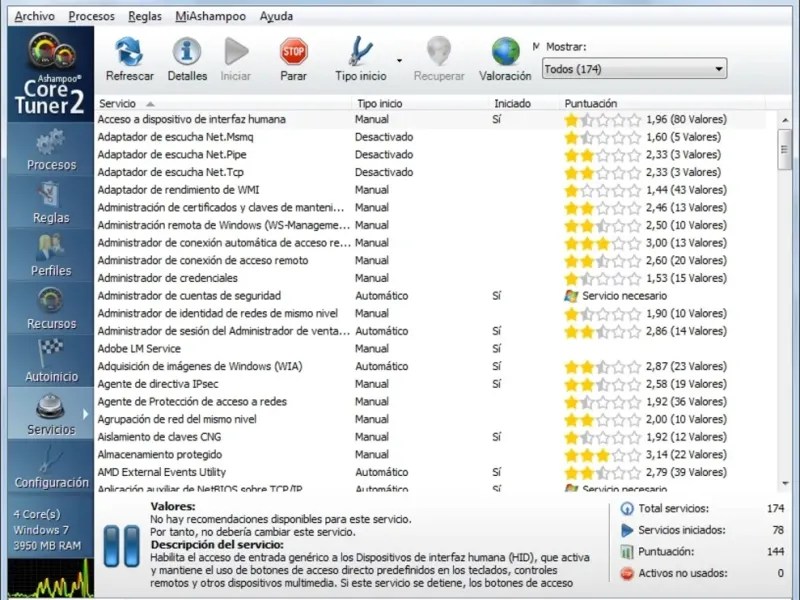Click the Windows flag icon for Administrador de cuentas de seguridad
This screenshot has width=800, height=600.
[x=571, y=296]
